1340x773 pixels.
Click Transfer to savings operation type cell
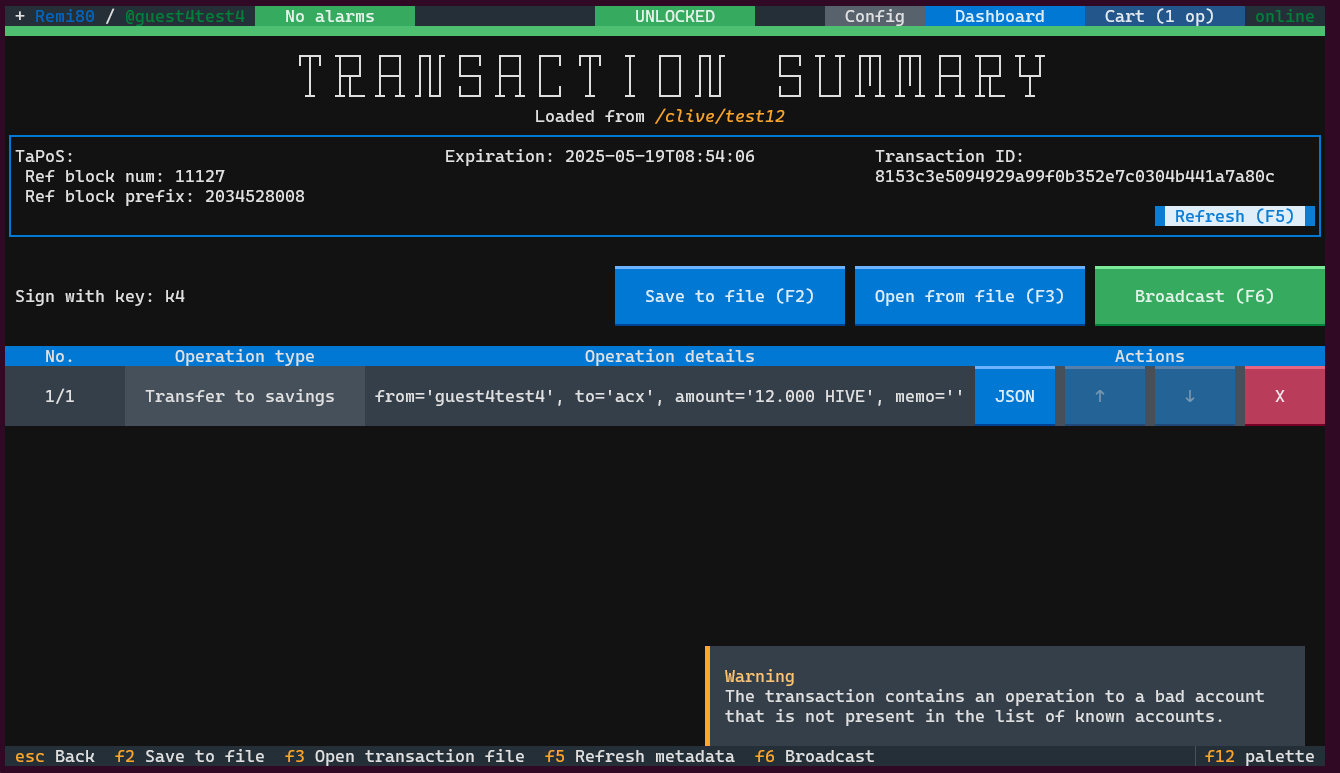[245, 396]
